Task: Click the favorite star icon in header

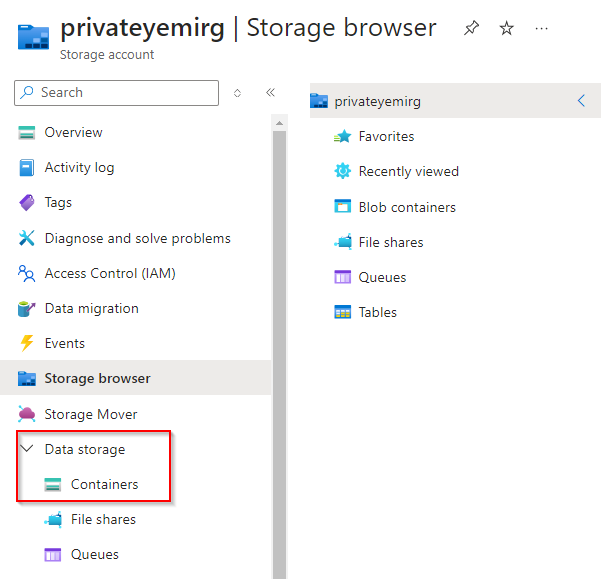Action: tap(506, 29)
